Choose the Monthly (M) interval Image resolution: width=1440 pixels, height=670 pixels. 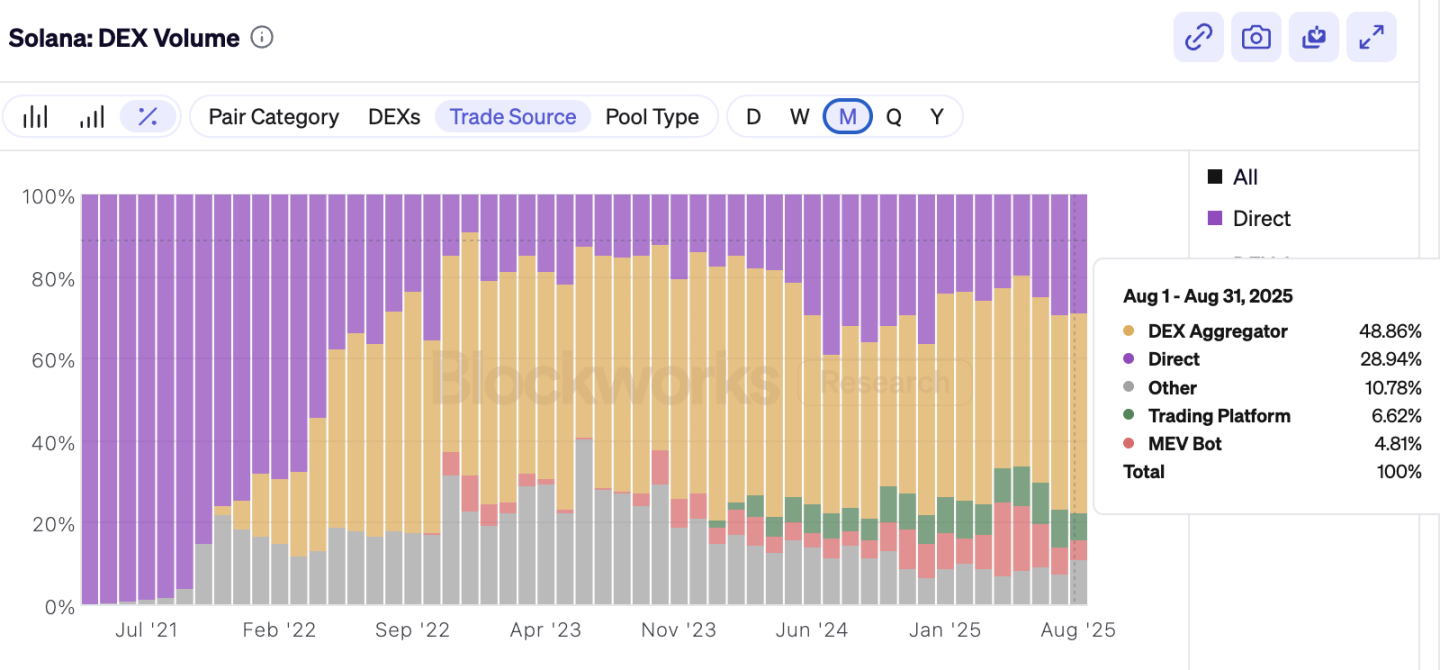(x=847, y=117)
